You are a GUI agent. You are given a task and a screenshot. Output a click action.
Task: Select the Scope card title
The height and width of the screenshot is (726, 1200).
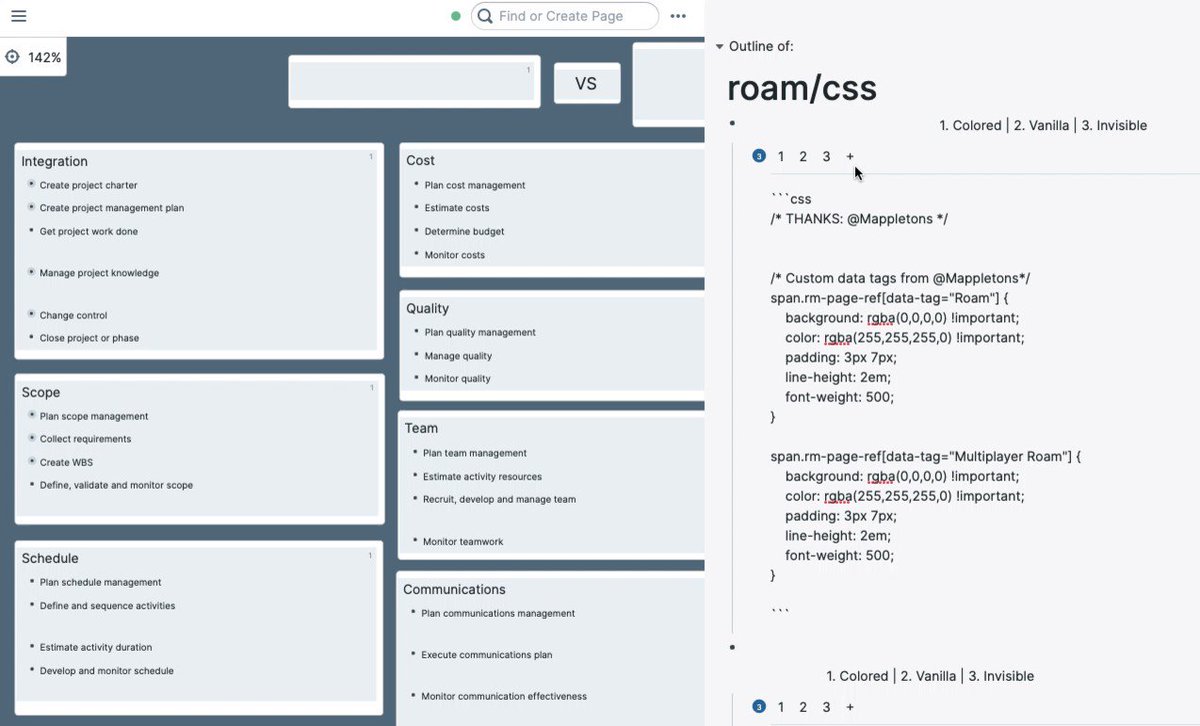pyautogui.click(x=41, y=392)
